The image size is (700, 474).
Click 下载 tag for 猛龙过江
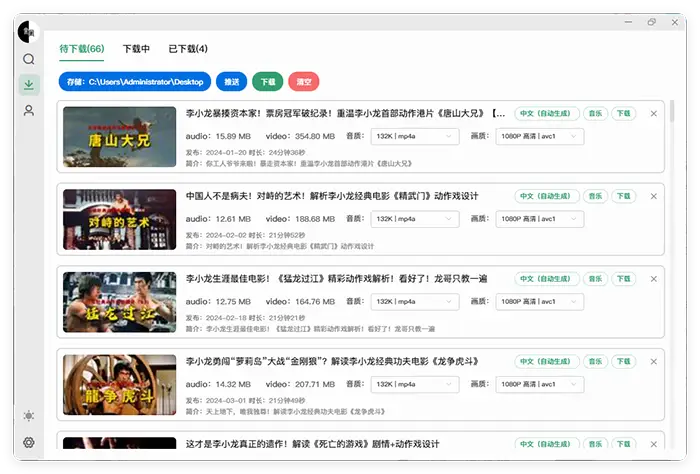[624, 279]
